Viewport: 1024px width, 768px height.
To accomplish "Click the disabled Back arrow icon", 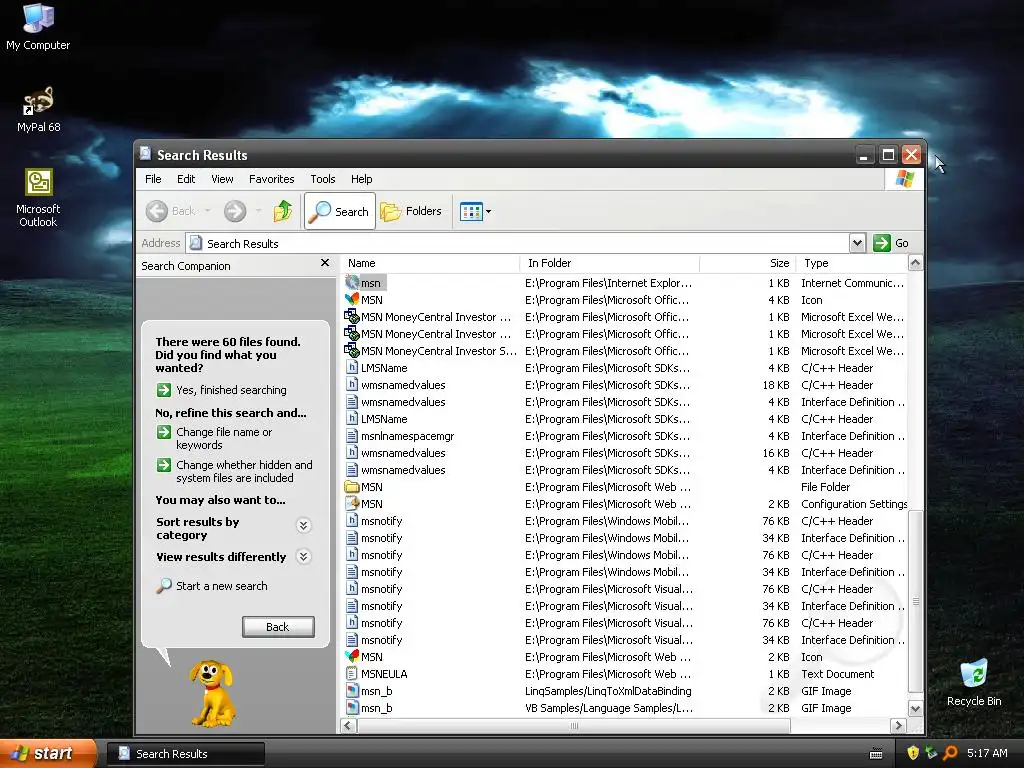I will tap(157, 211).
